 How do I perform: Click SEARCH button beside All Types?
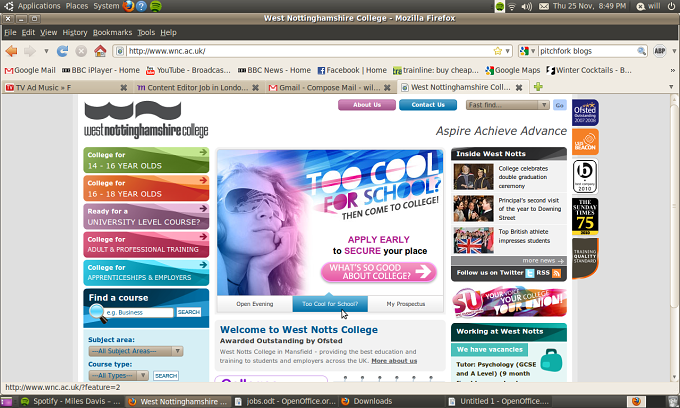pos(166,376)
